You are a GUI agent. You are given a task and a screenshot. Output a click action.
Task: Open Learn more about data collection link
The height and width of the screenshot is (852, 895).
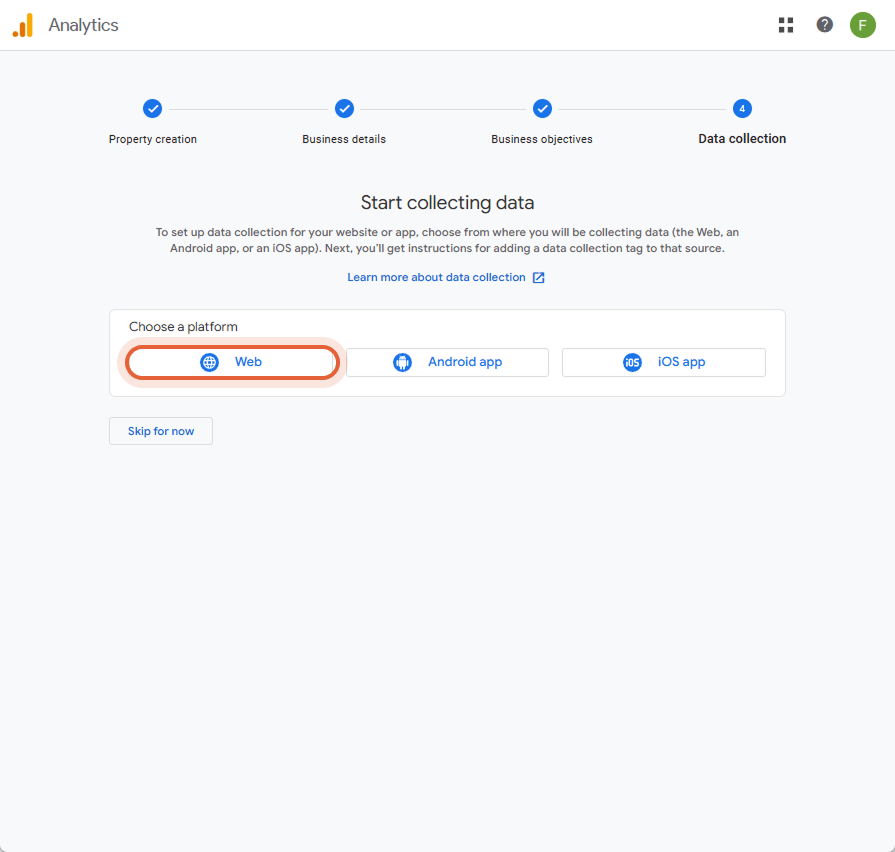436,277
